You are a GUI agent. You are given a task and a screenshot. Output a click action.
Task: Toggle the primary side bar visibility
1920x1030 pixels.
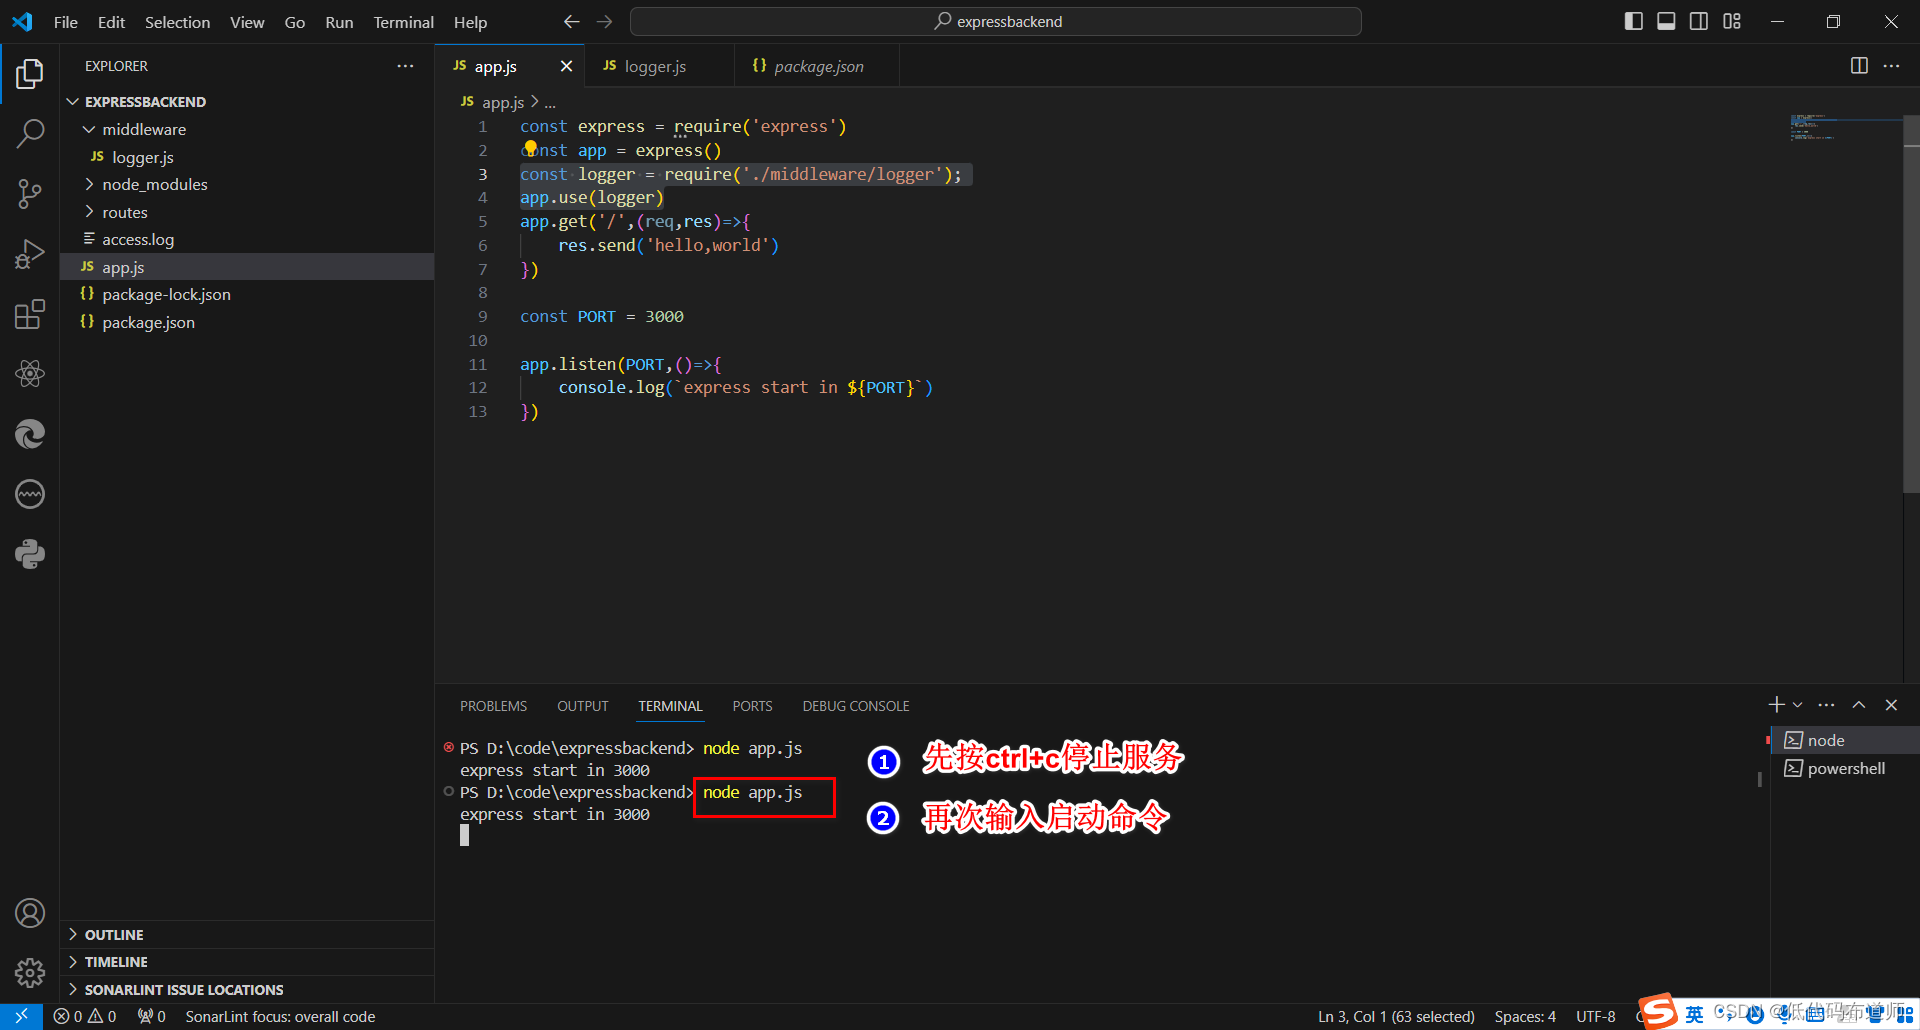(x=1634, y=21)
